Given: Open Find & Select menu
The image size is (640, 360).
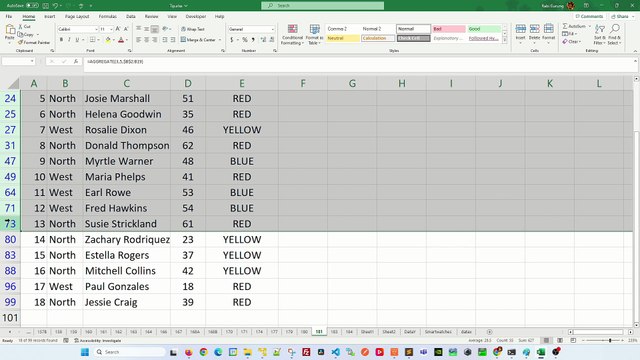Looking at the screenshot, I should click(x=614, y=34).
